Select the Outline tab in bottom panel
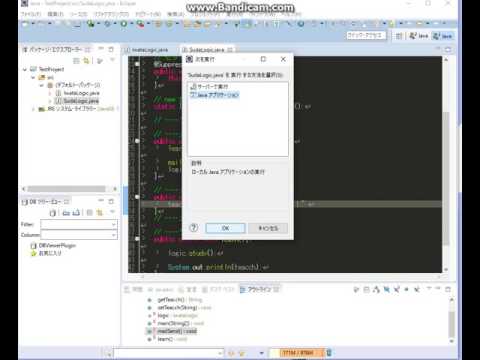The image size is (480, 360). point(259,289)
